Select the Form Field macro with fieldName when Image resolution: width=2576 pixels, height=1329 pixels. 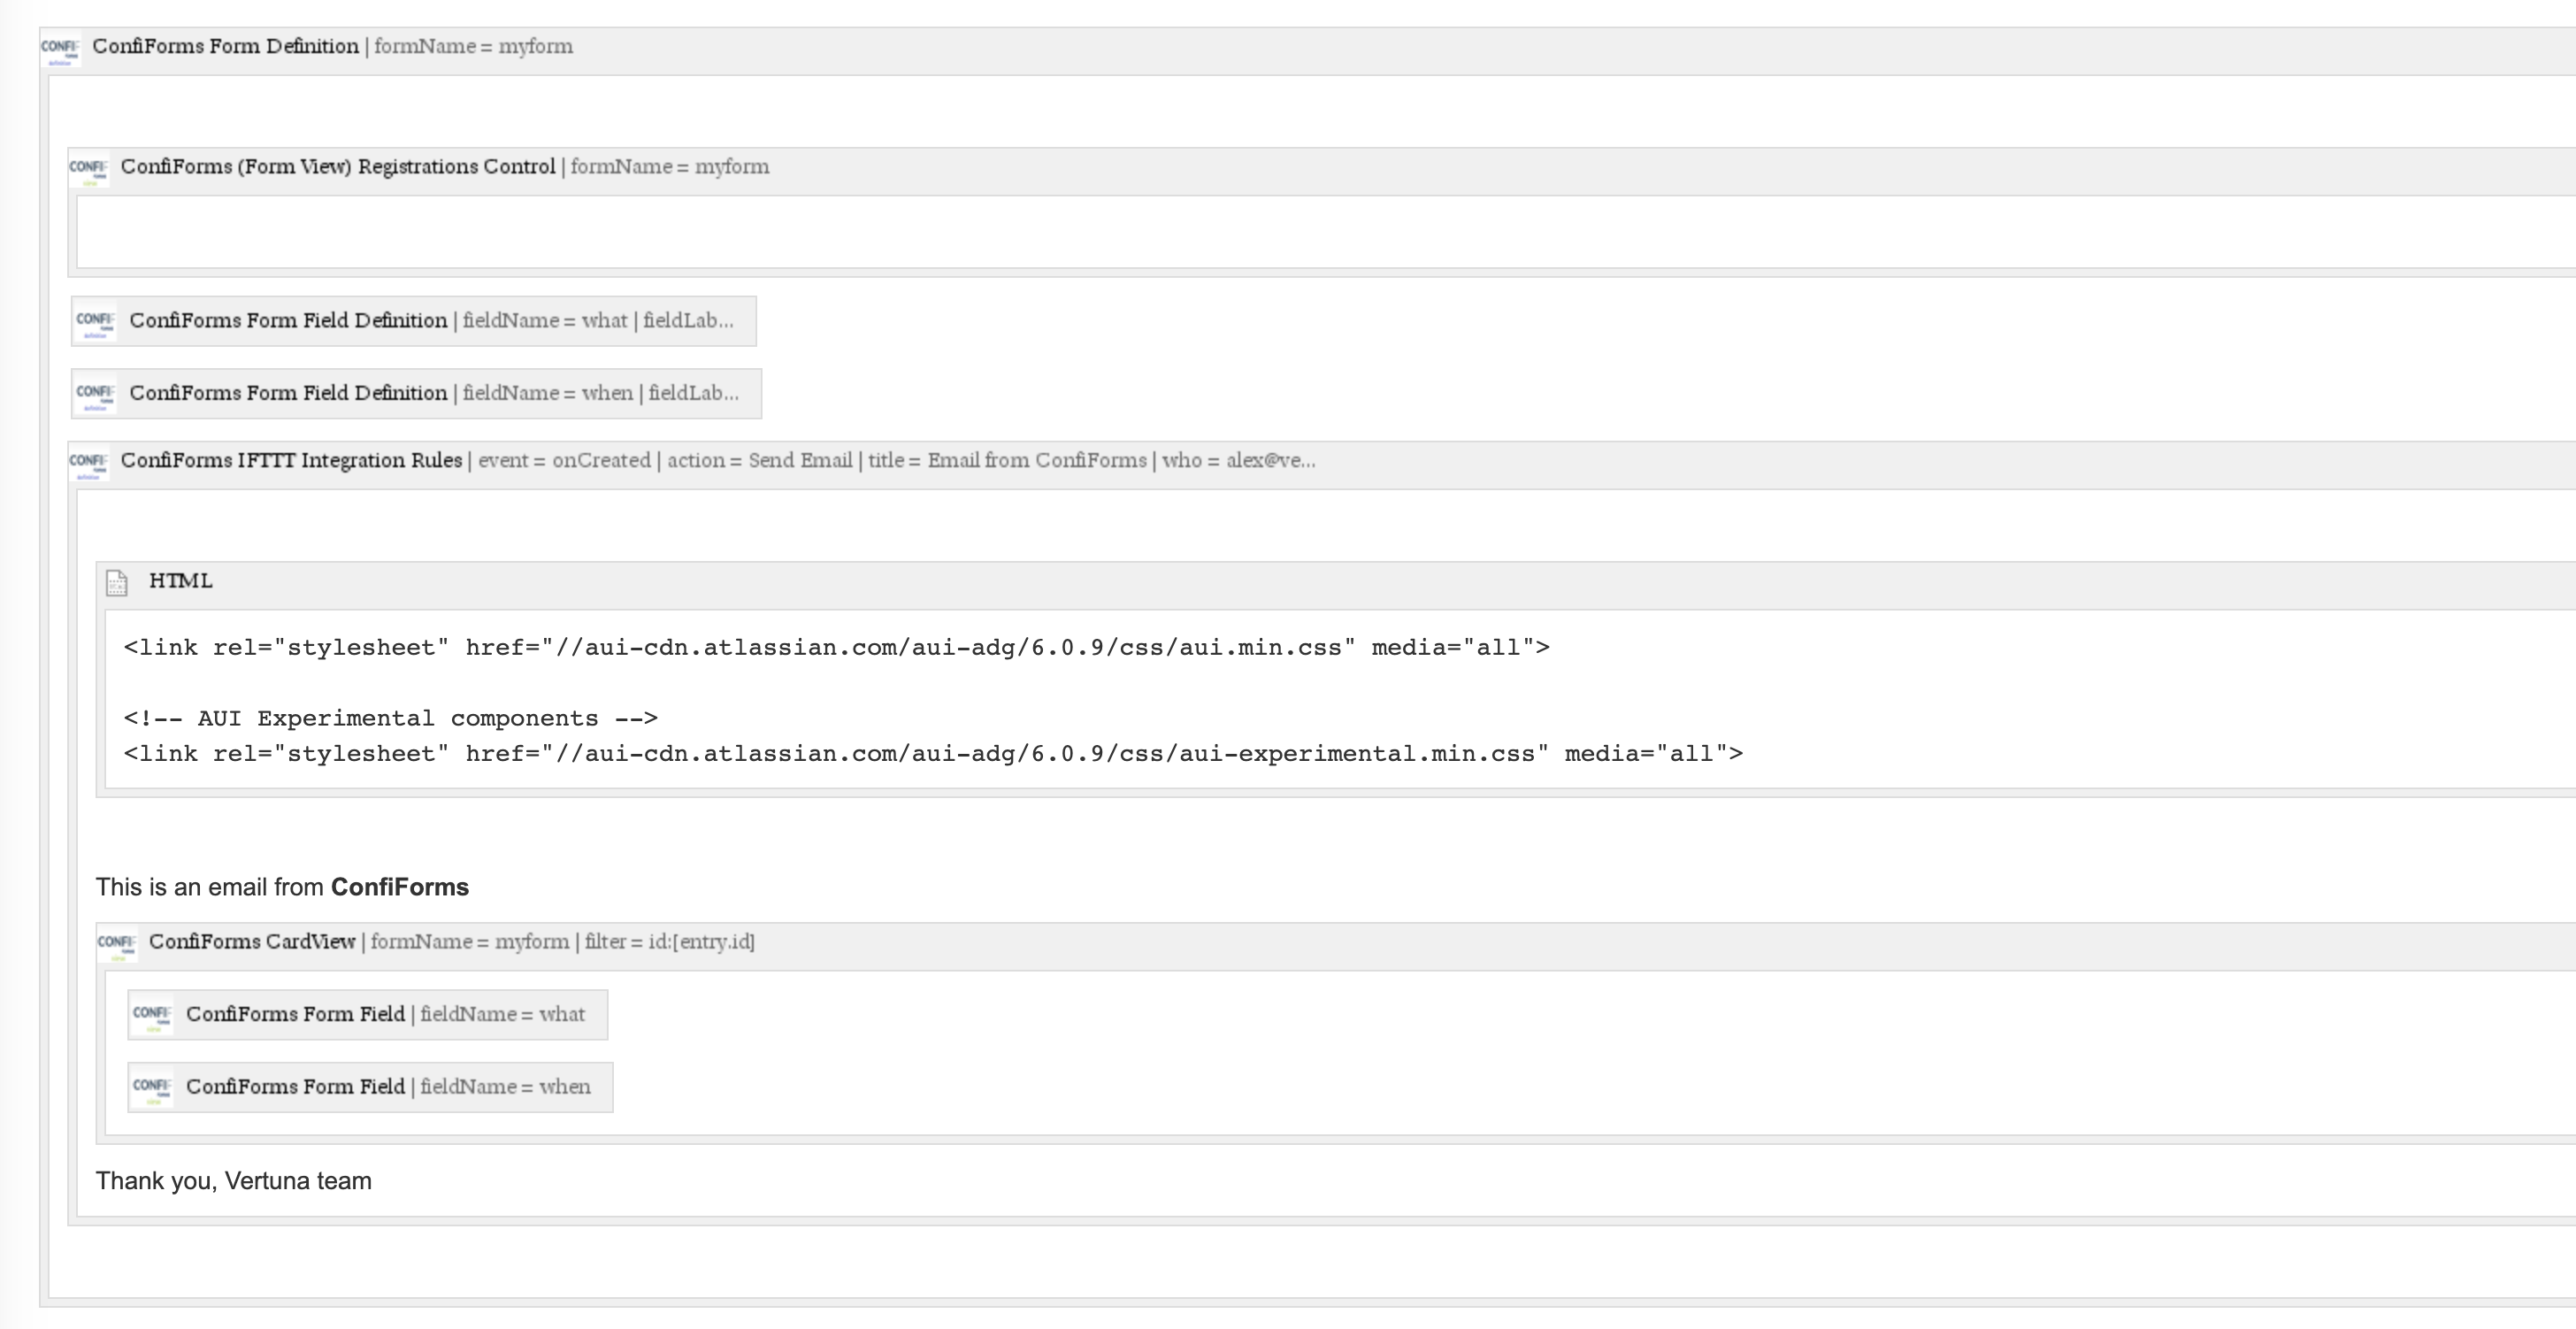370,1088
